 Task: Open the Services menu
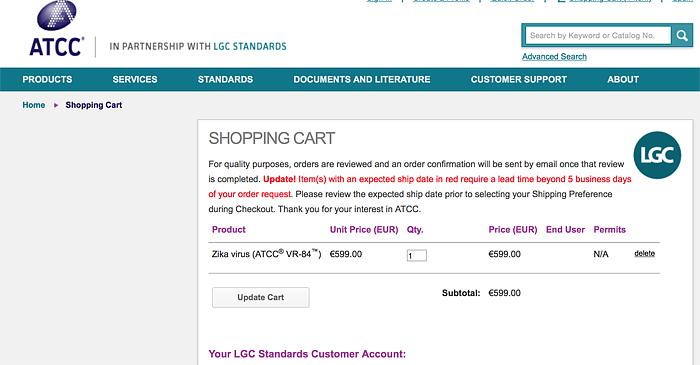(135, 79)
